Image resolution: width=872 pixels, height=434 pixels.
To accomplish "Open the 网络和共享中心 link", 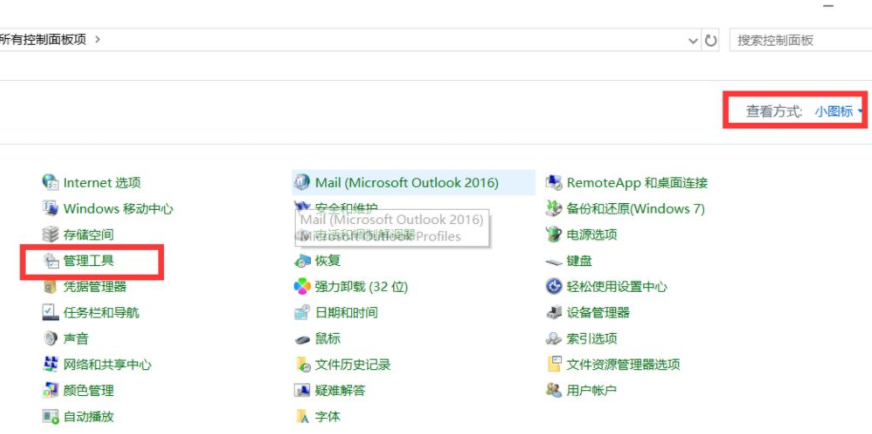I will pos(107,365).
